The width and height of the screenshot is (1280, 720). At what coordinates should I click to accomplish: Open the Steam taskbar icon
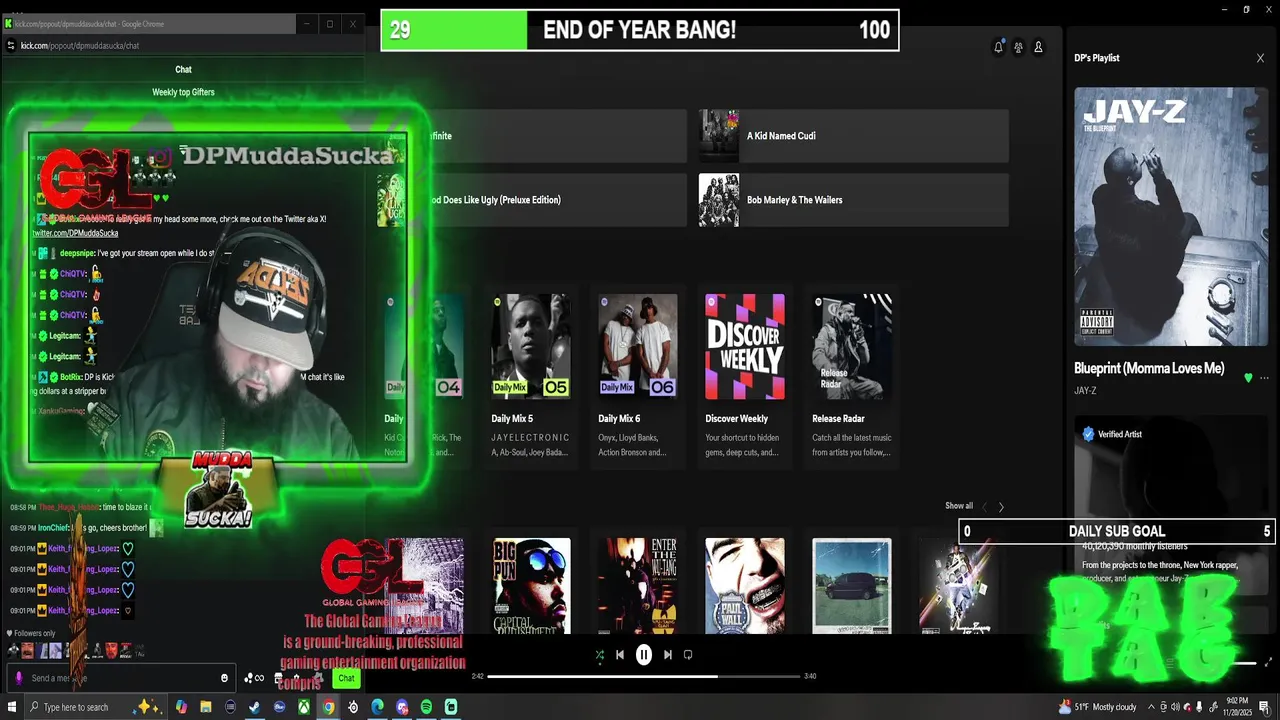tap(255, 707)
